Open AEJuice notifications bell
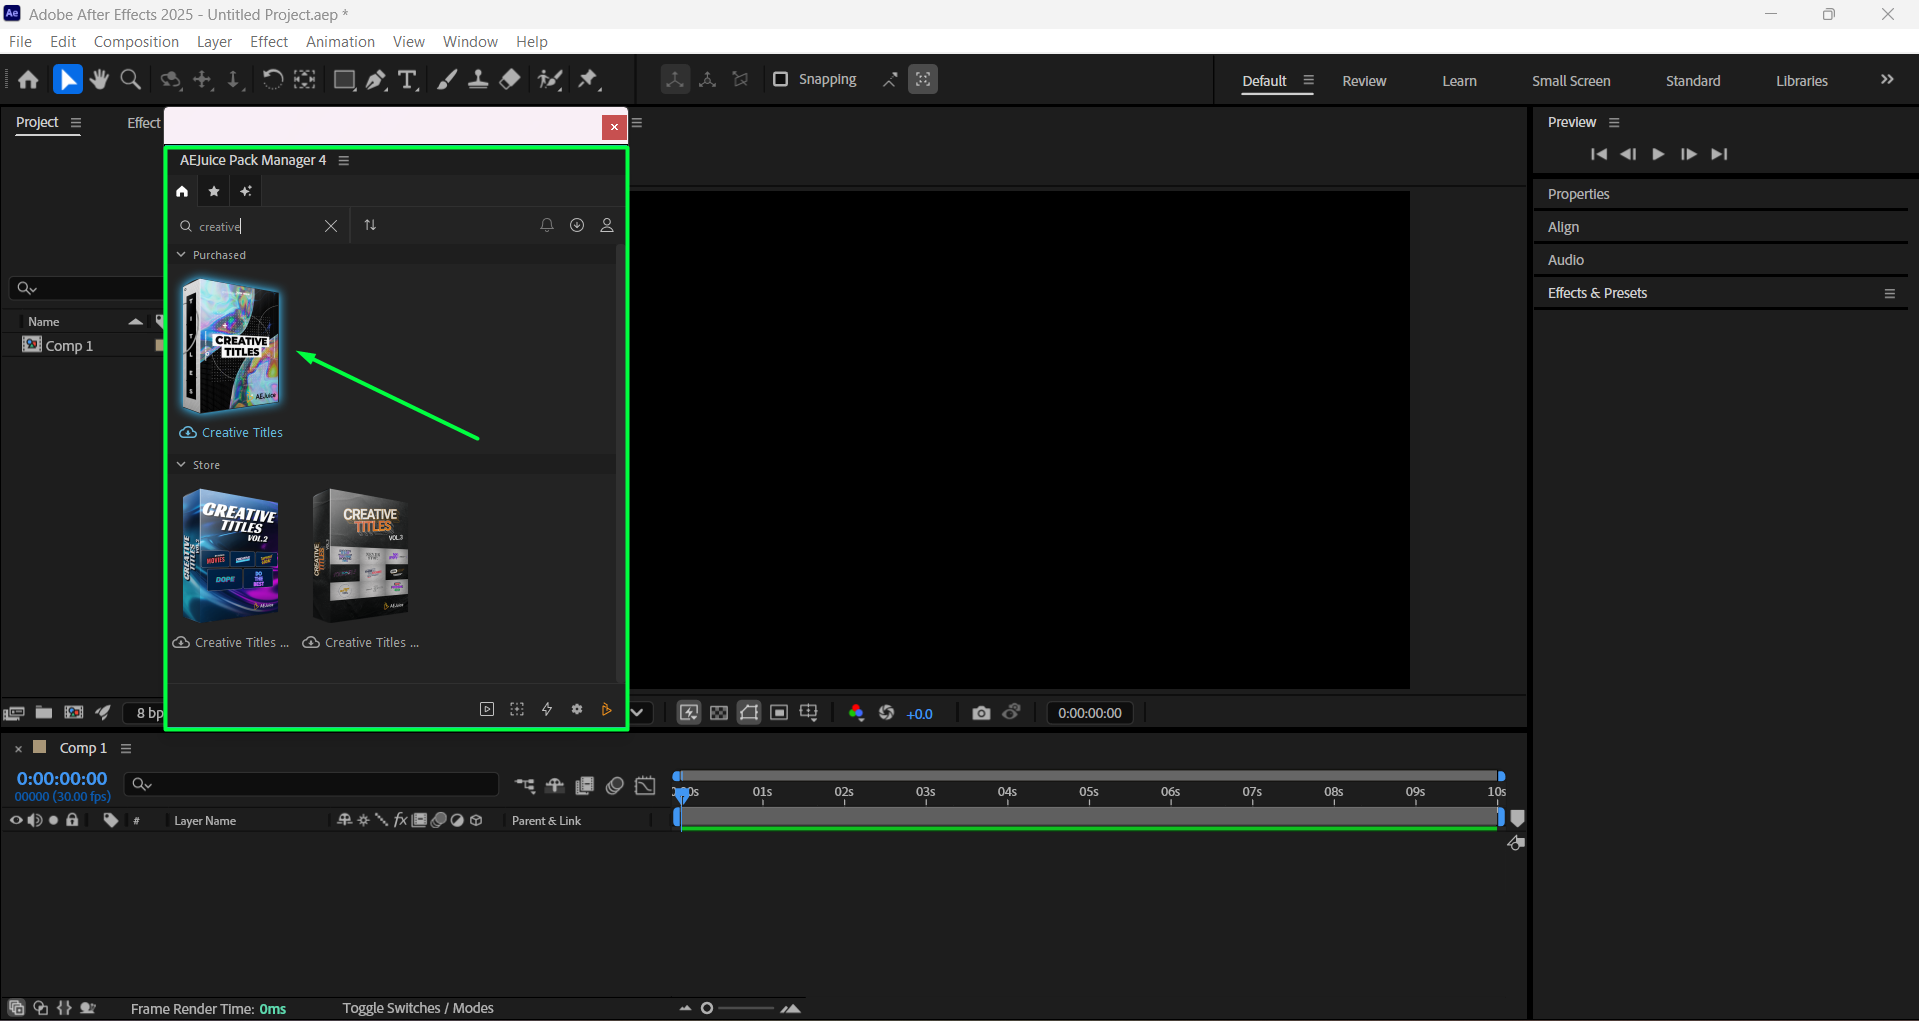The height and width of the screenshot is (1021, 1919). 546,226
